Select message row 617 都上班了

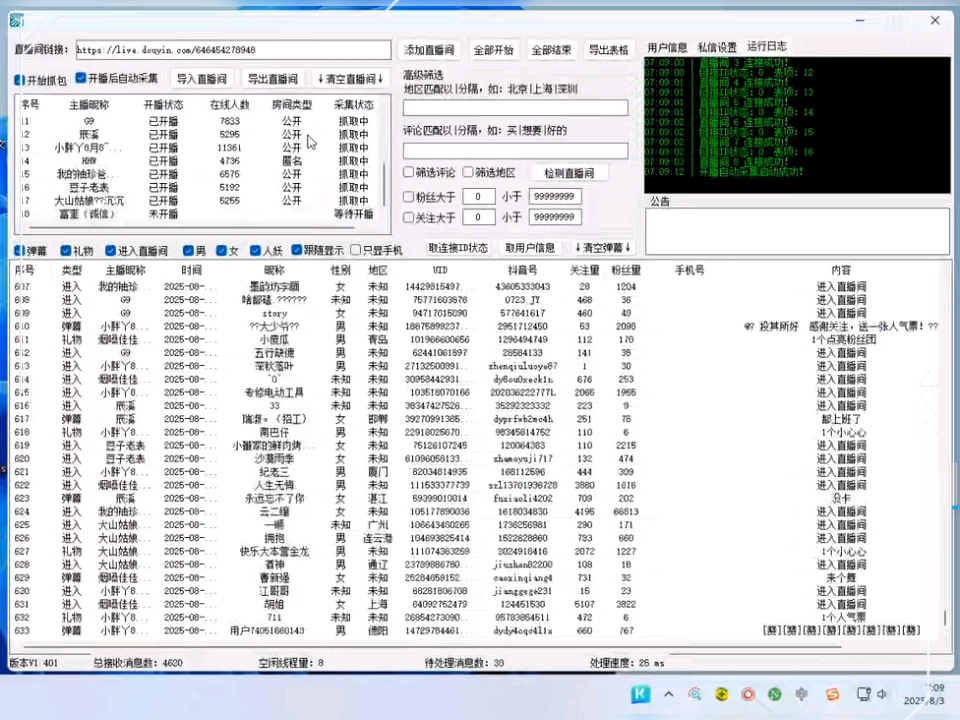[x=476, y=419]
